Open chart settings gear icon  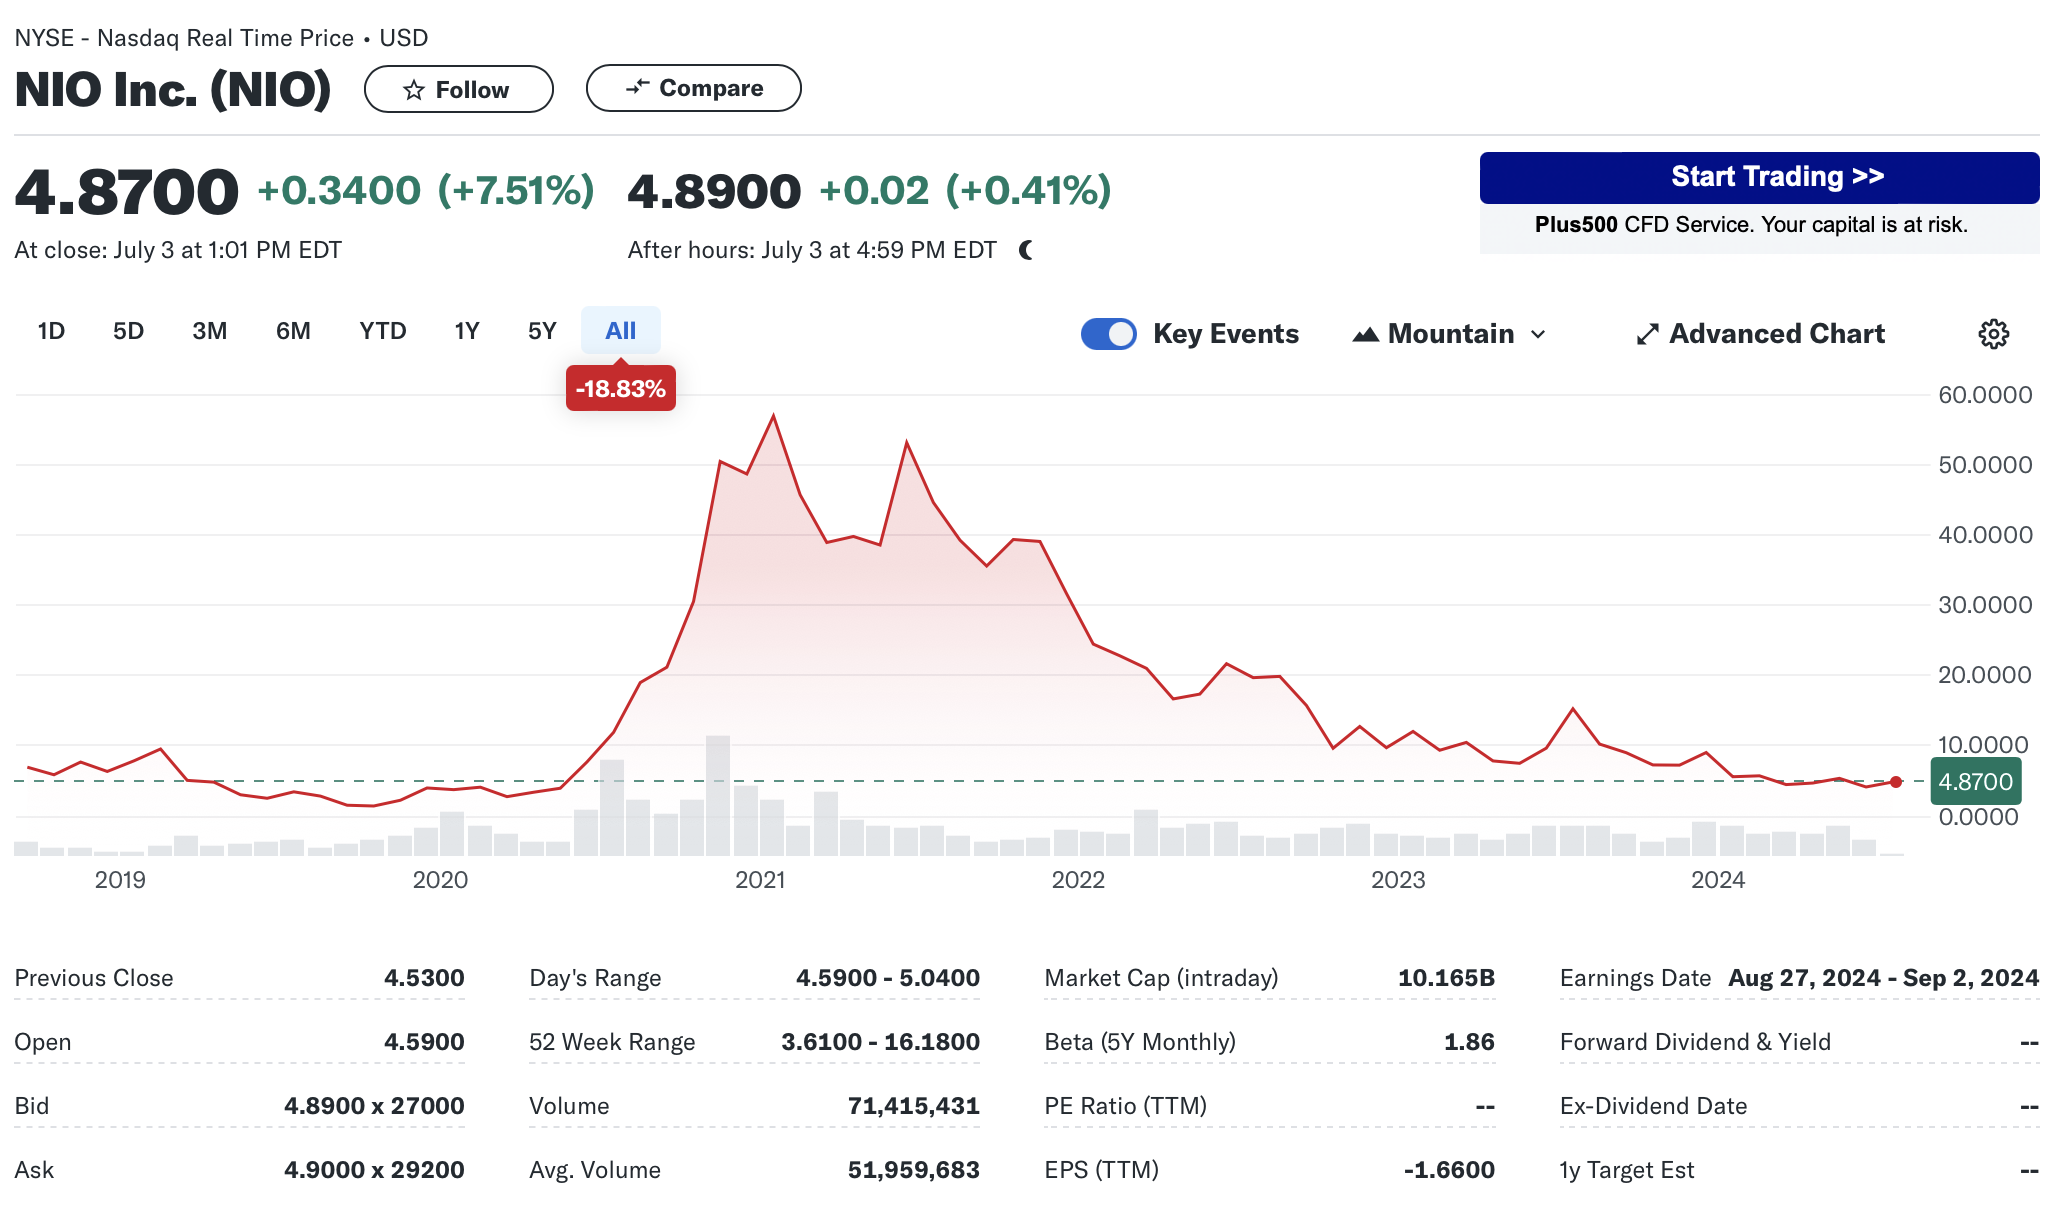[1993, 334]
